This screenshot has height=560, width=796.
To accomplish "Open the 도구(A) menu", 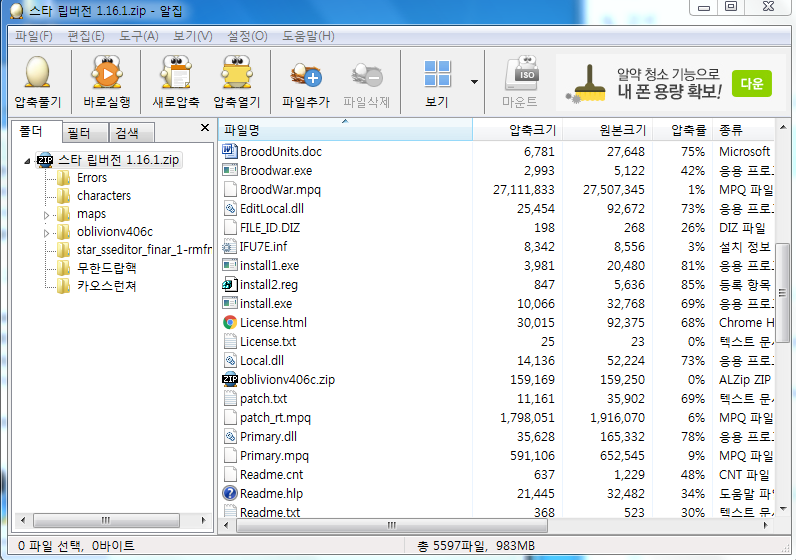I will click(139, 37).
